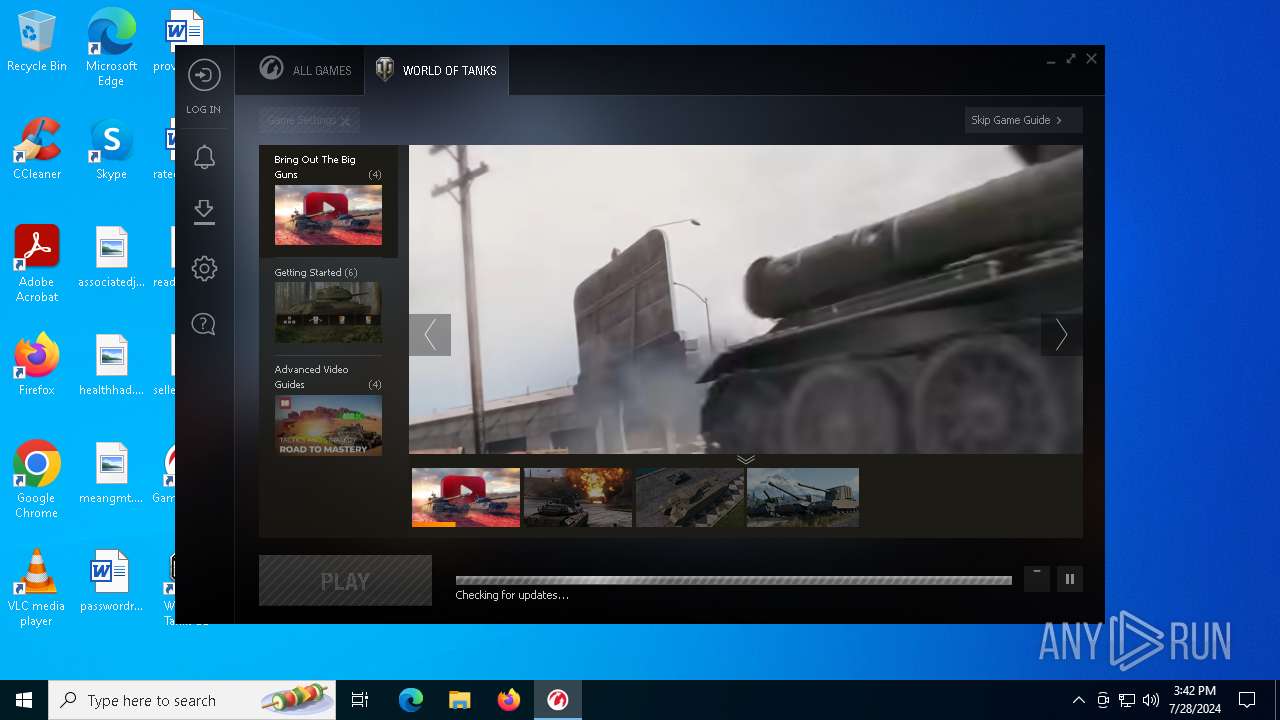Open the settings gear in sidebar
Image resolution: width=1280 pixels, height=720 pixels.
click(x=204, y=268)
